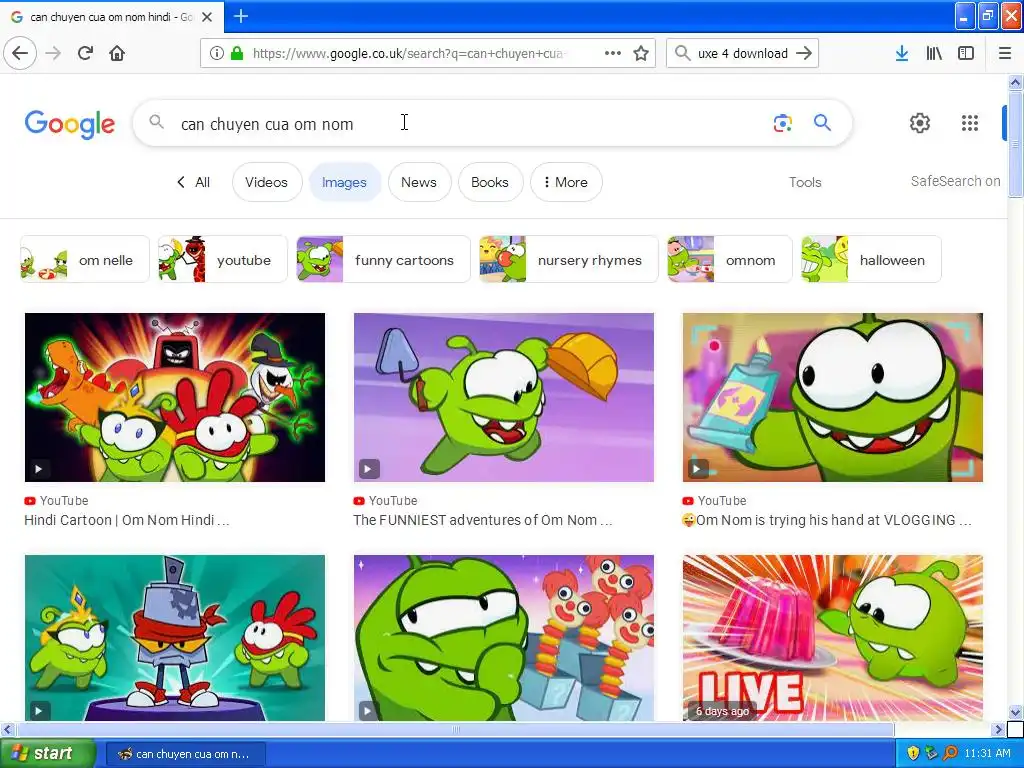
Task: Click the horizontal scrollbar right arrow
Action: [x=998, y=729]
